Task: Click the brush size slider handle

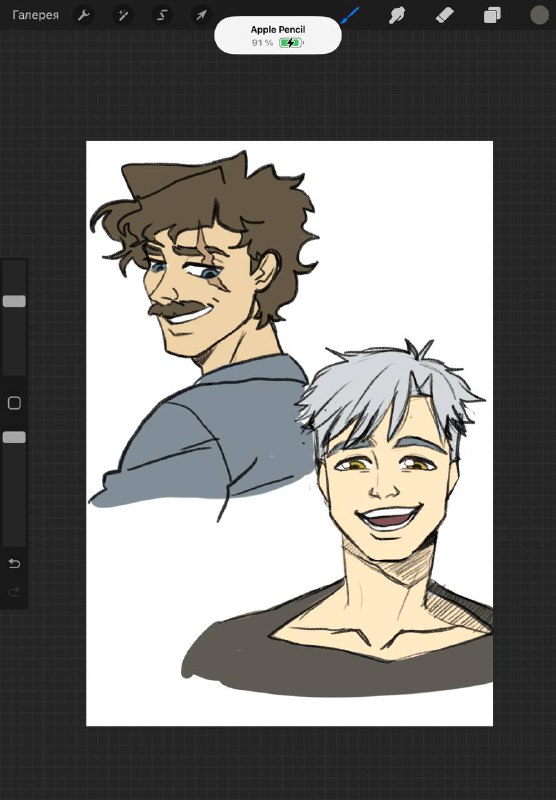Action: point(14,301)
